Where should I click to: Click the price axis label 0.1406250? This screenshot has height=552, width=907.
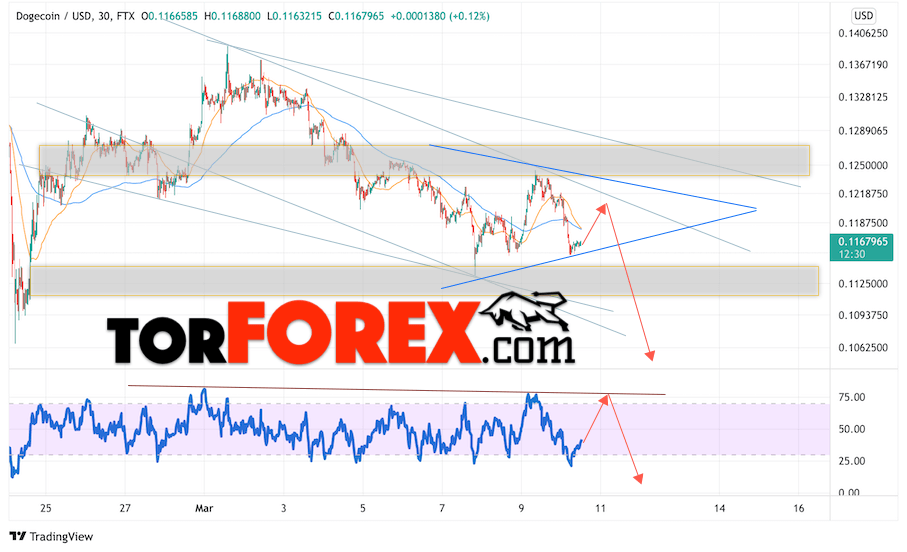[863, 34]
